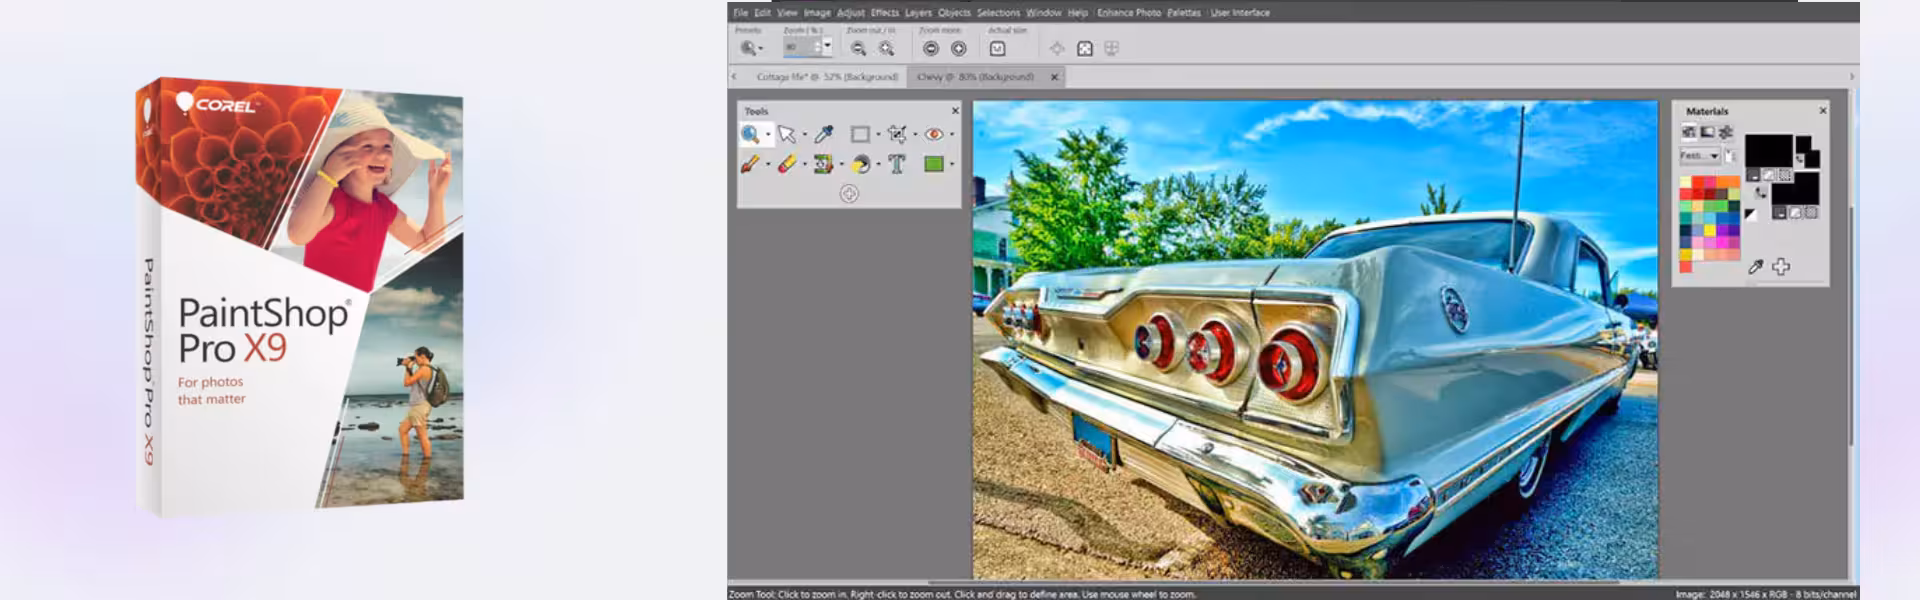Pick the yellow swatch in the palette
This screenshot has height=600, width=1920.
click(1710, 230)
